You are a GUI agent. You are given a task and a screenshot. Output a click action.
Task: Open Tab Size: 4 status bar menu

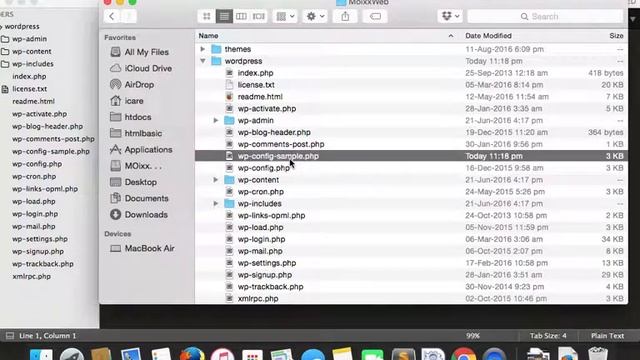(x=548, y=336)
